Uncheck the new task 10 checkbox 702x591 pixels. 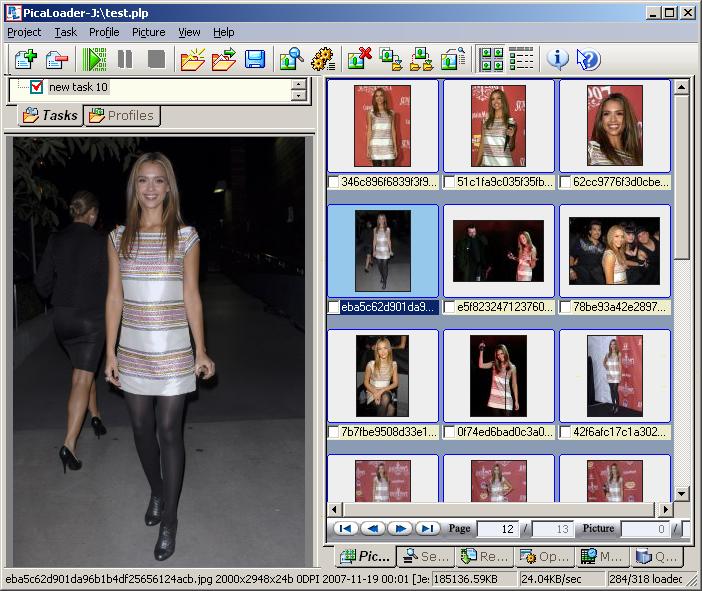[x=37, y=87]
